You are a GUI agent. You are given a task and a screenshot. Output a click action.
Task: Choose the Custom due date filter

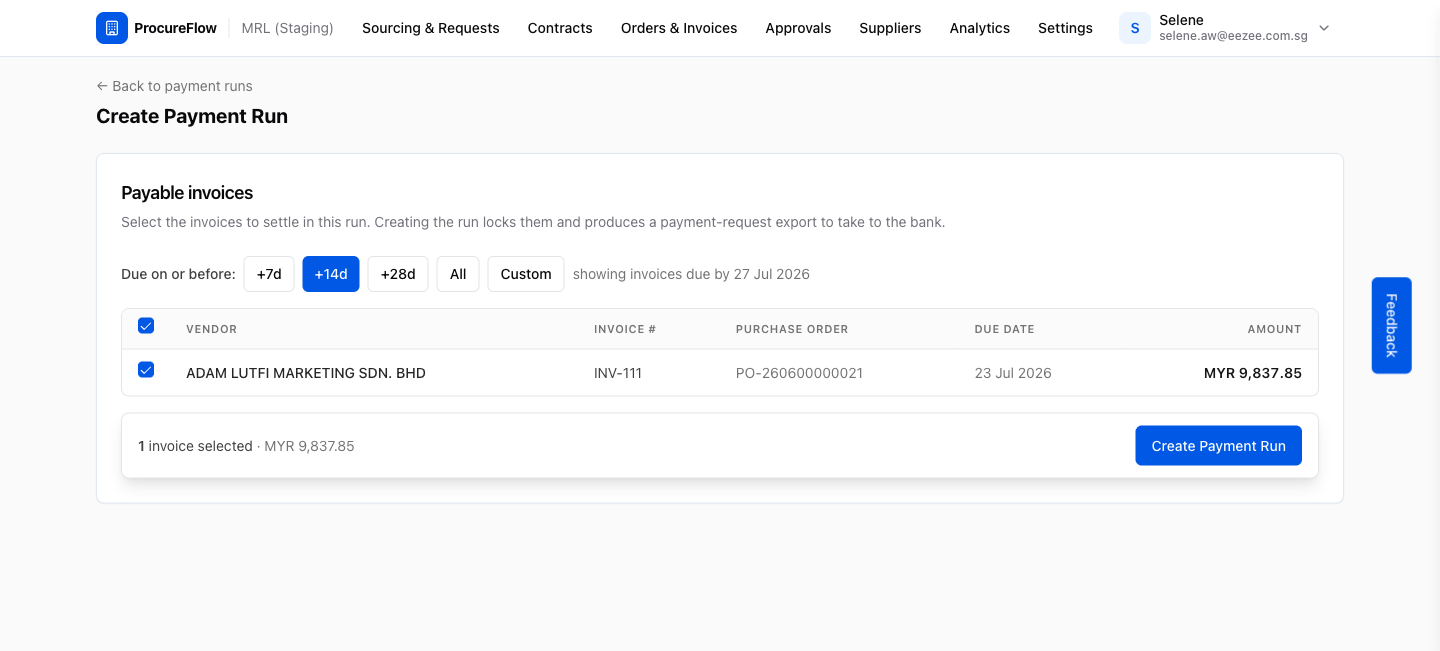pos(526,274)
